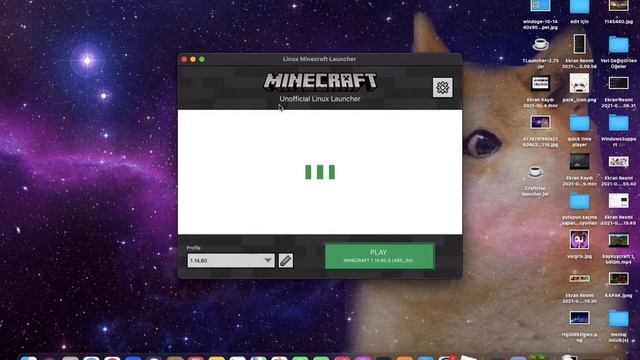Image resolution: width=640 pixels, height=360 pixels.
Task: Open the 1.14.60 profile dropdown
Action: 231,260
